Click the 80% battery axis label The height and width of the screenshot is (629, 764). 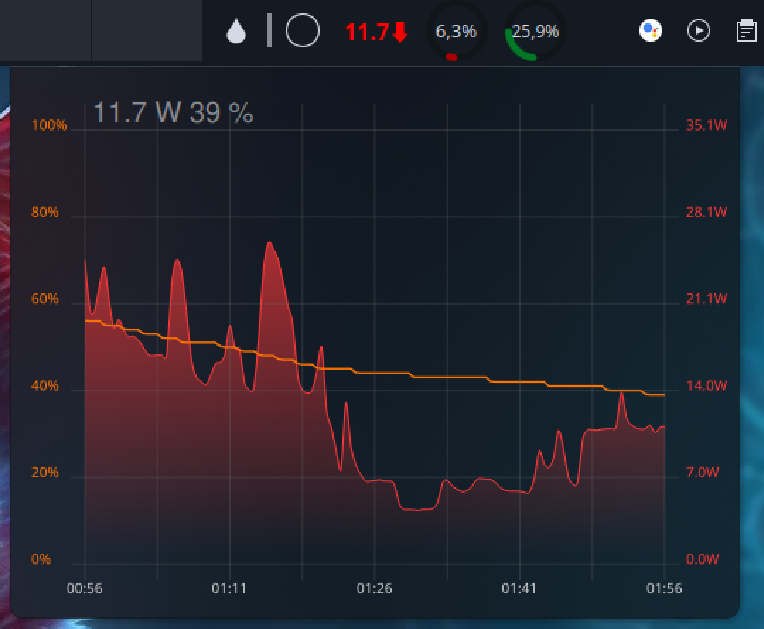click(45, 212)
